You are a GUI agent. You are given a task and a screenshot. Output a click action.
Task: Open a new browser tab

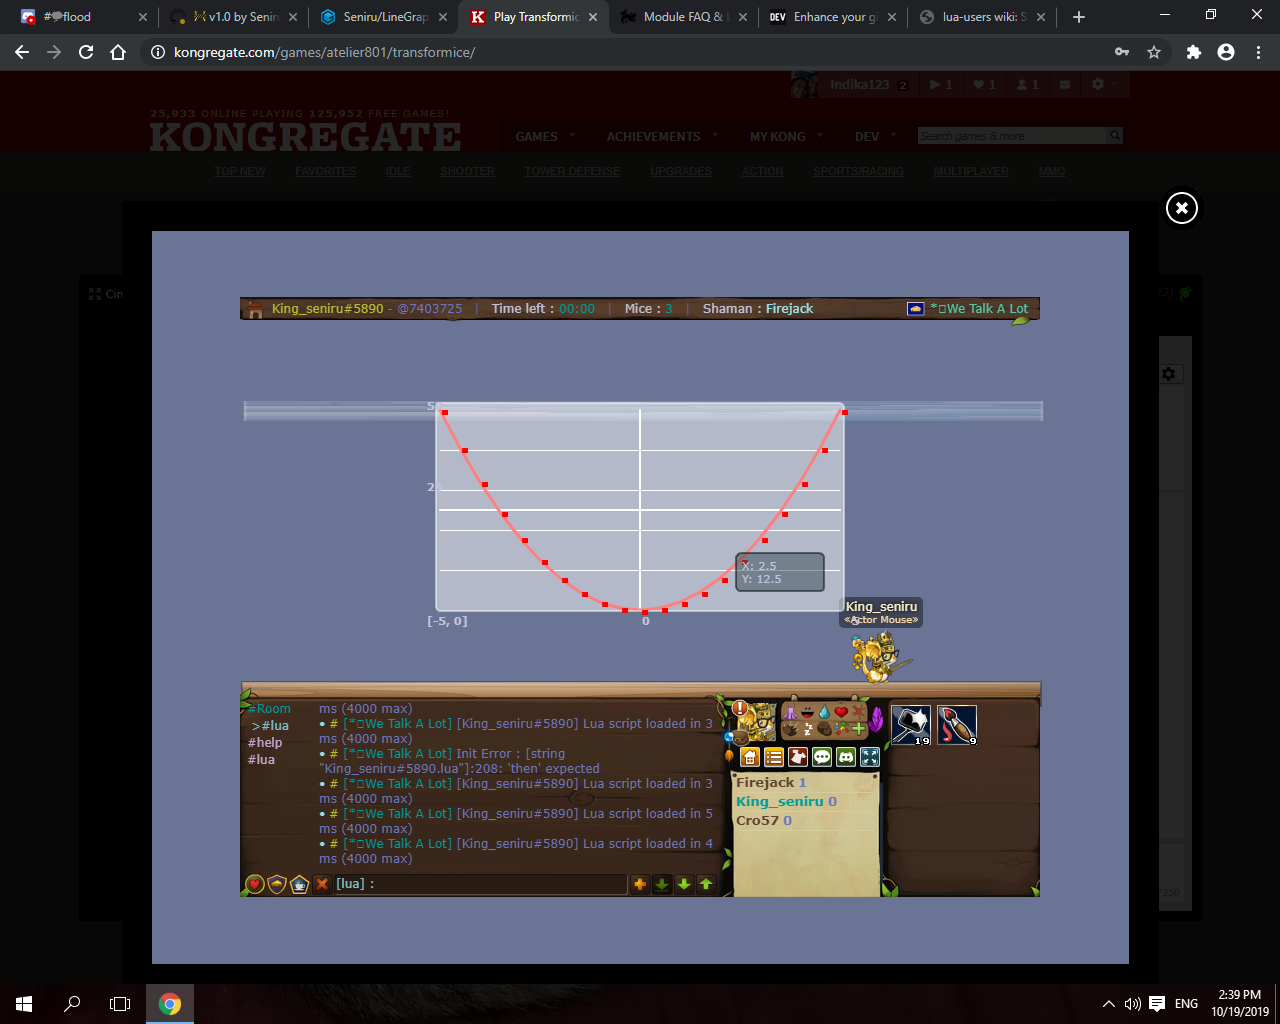coord(1078,17)
